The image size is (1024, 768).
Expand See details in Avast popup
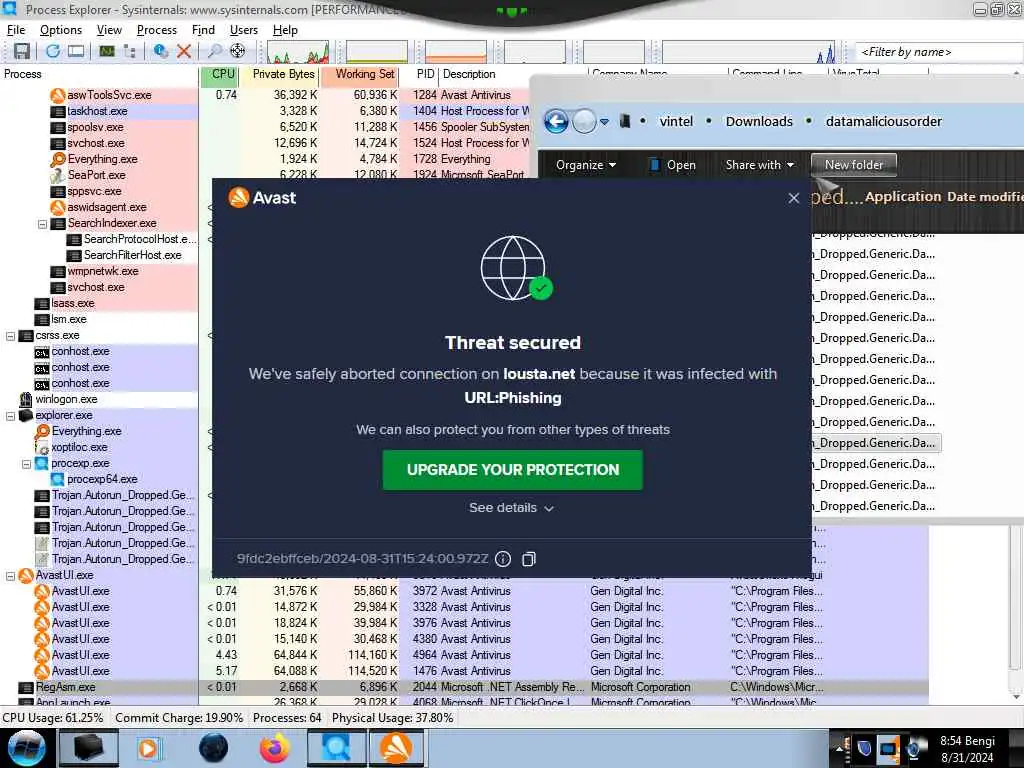click(511, 508)
